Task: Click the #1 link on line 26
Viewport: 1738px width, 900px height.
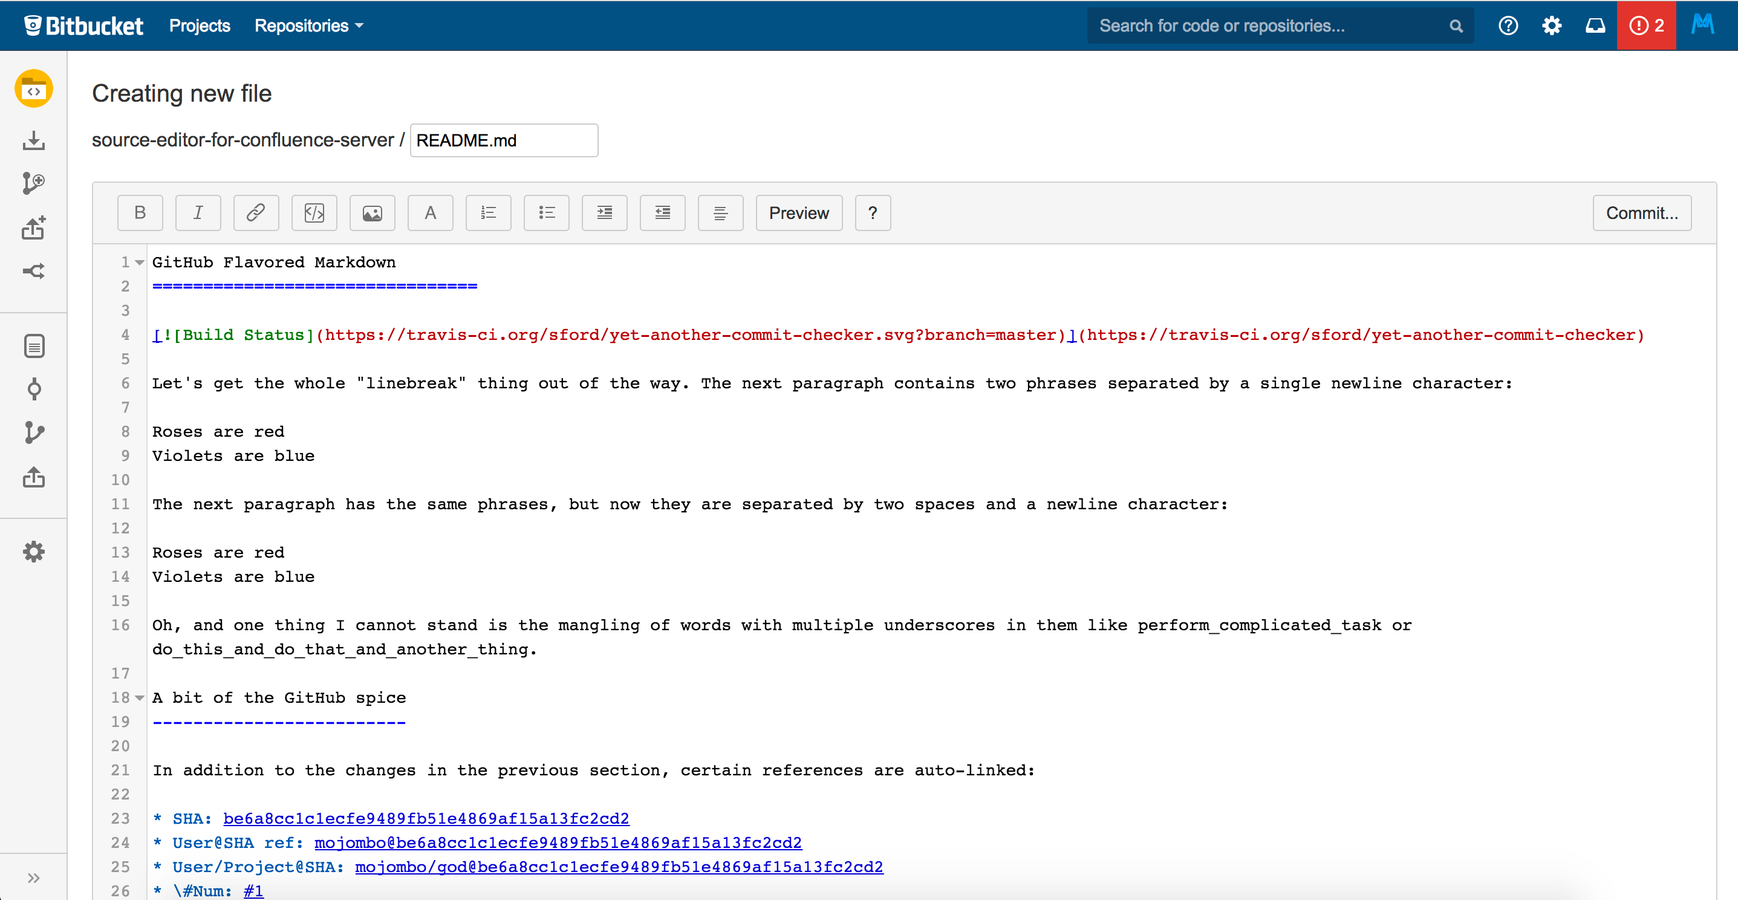Action: [254, 891]
